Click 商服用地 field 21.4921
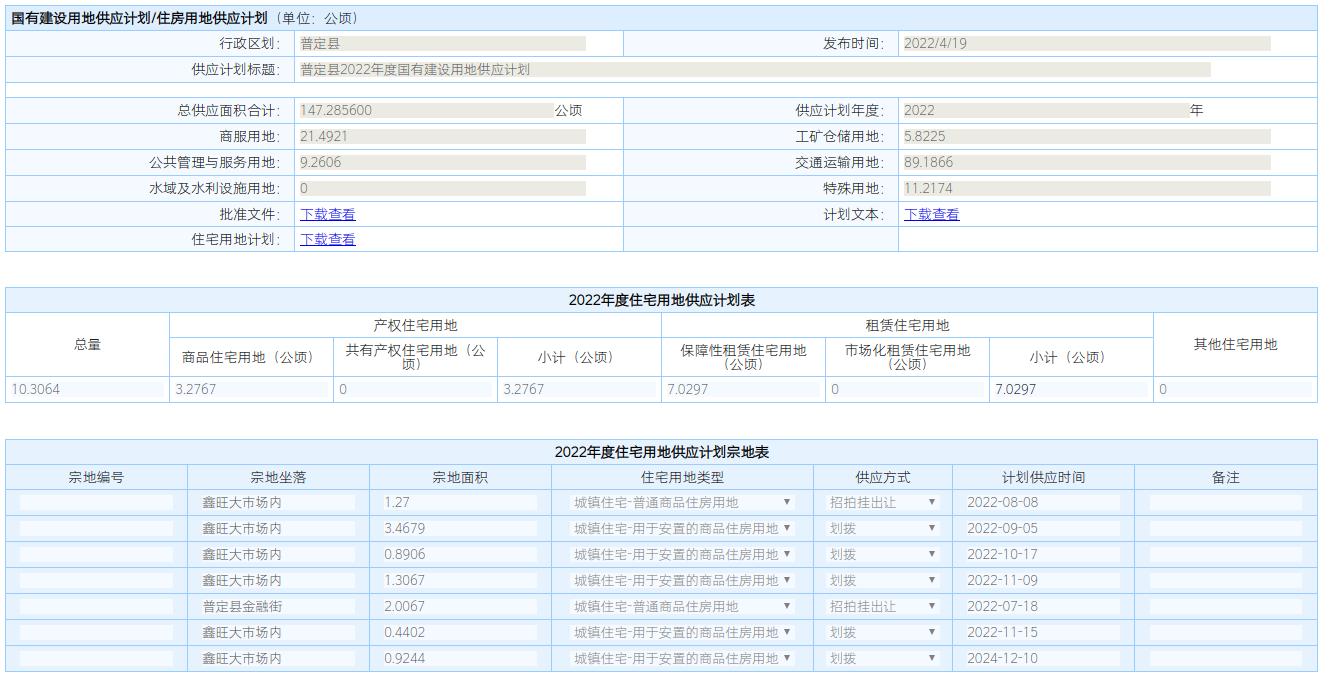 pyautogui.click(x=442, y=136)
